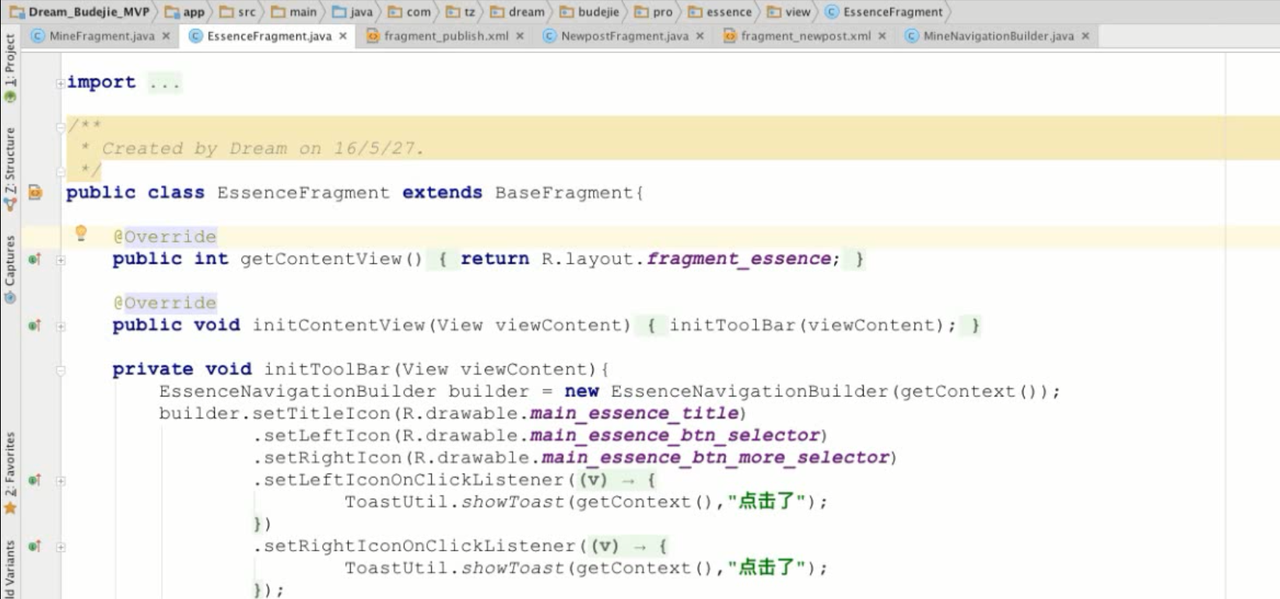Open the 1: Project tool window
Viewport: 1280px width, 599px height.
point(10,68)
